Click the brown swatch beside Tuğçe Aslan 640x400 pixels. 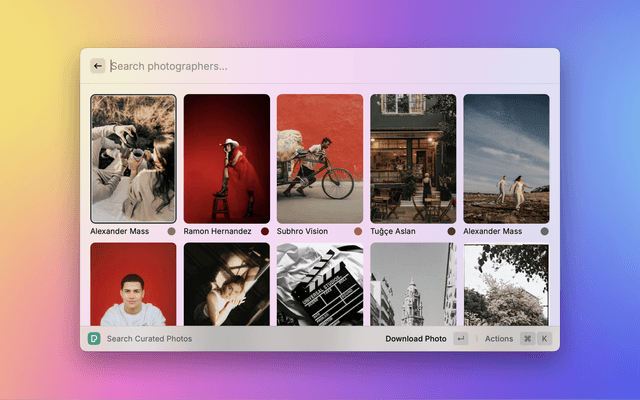point(451,231)
